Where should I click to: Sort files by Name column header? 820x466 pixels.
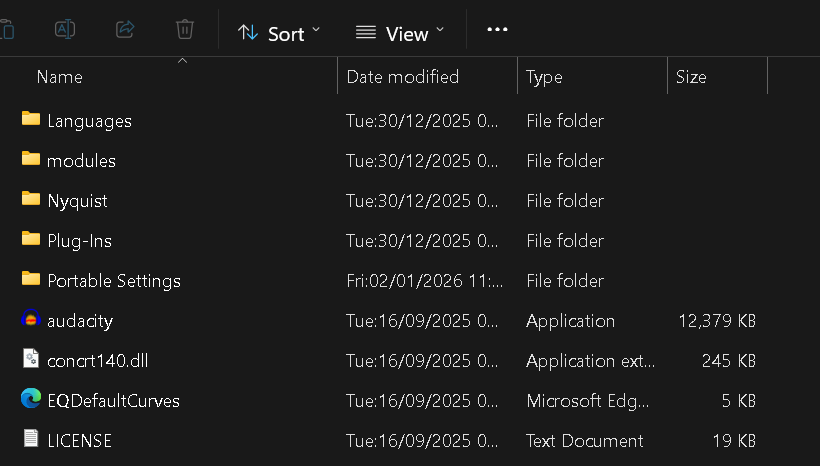[60, 77]
